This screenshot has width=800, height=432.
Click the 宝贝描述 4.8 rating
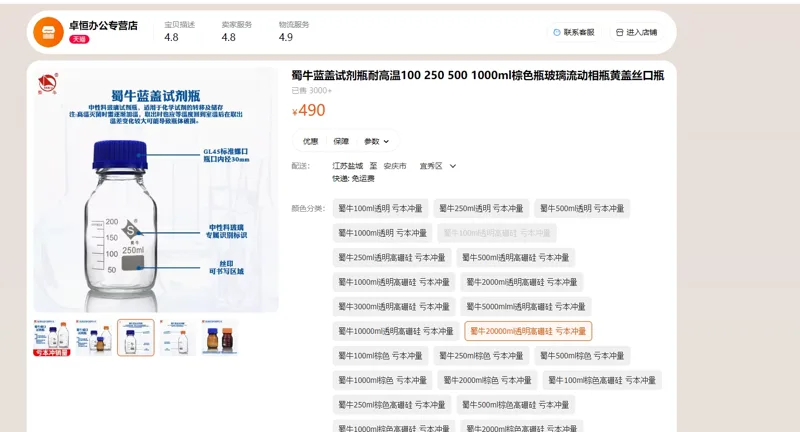coord(179,31)
